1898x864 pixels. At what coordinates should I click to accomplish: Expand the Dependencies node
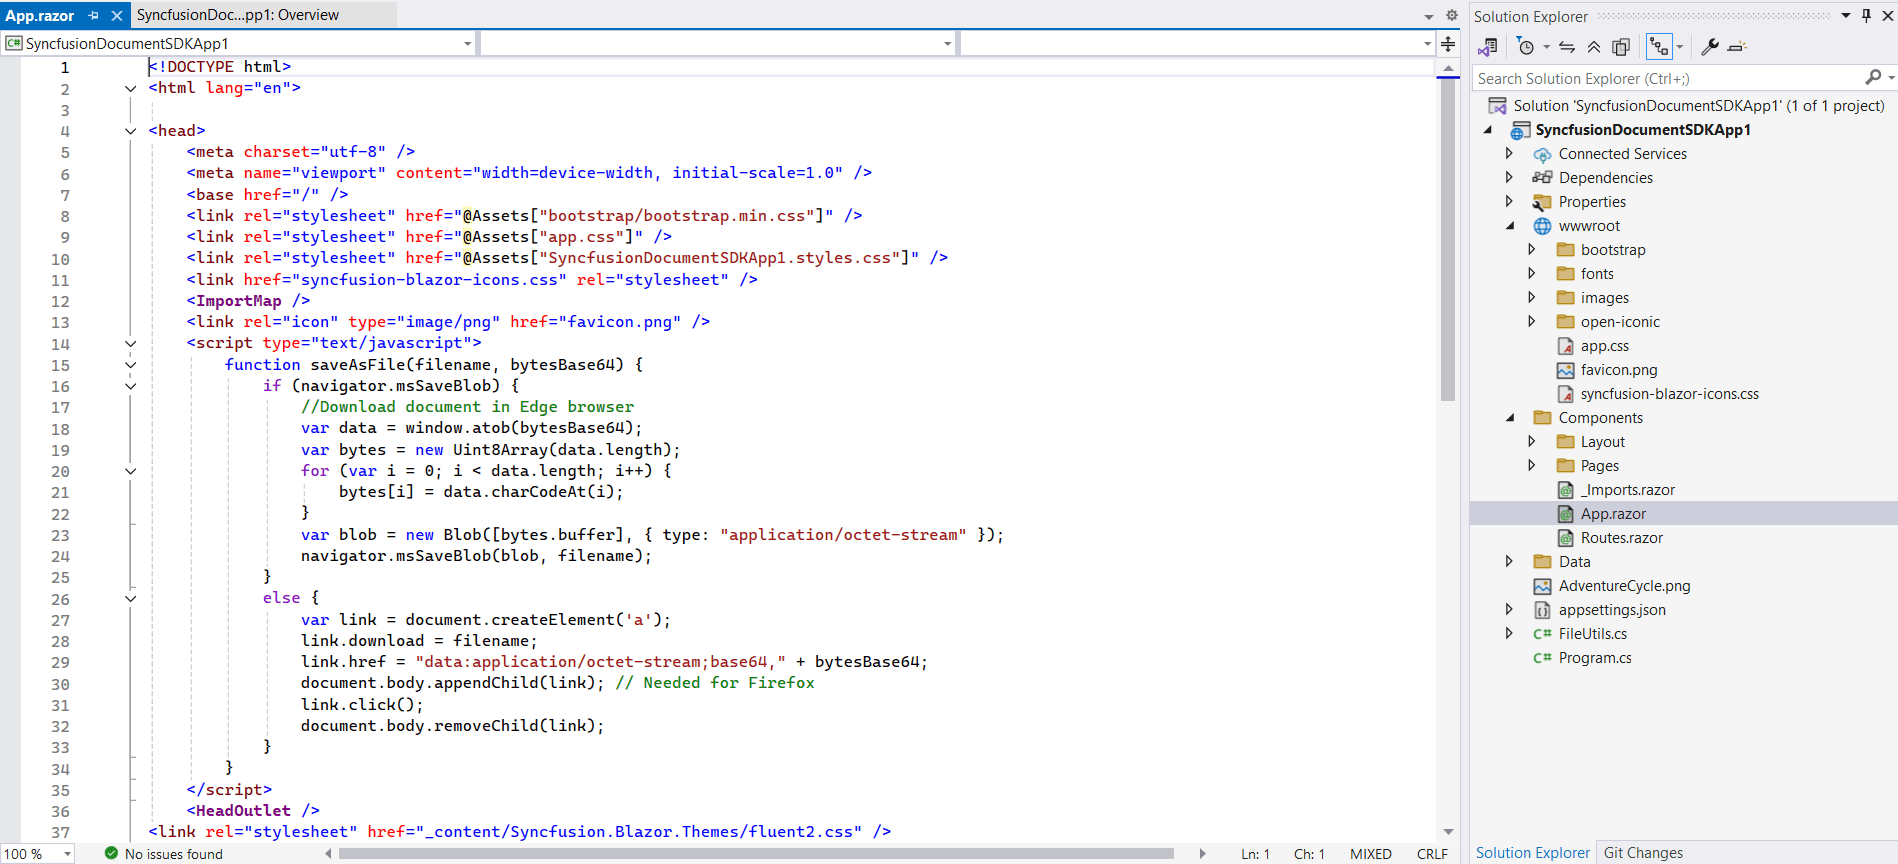1509,177
